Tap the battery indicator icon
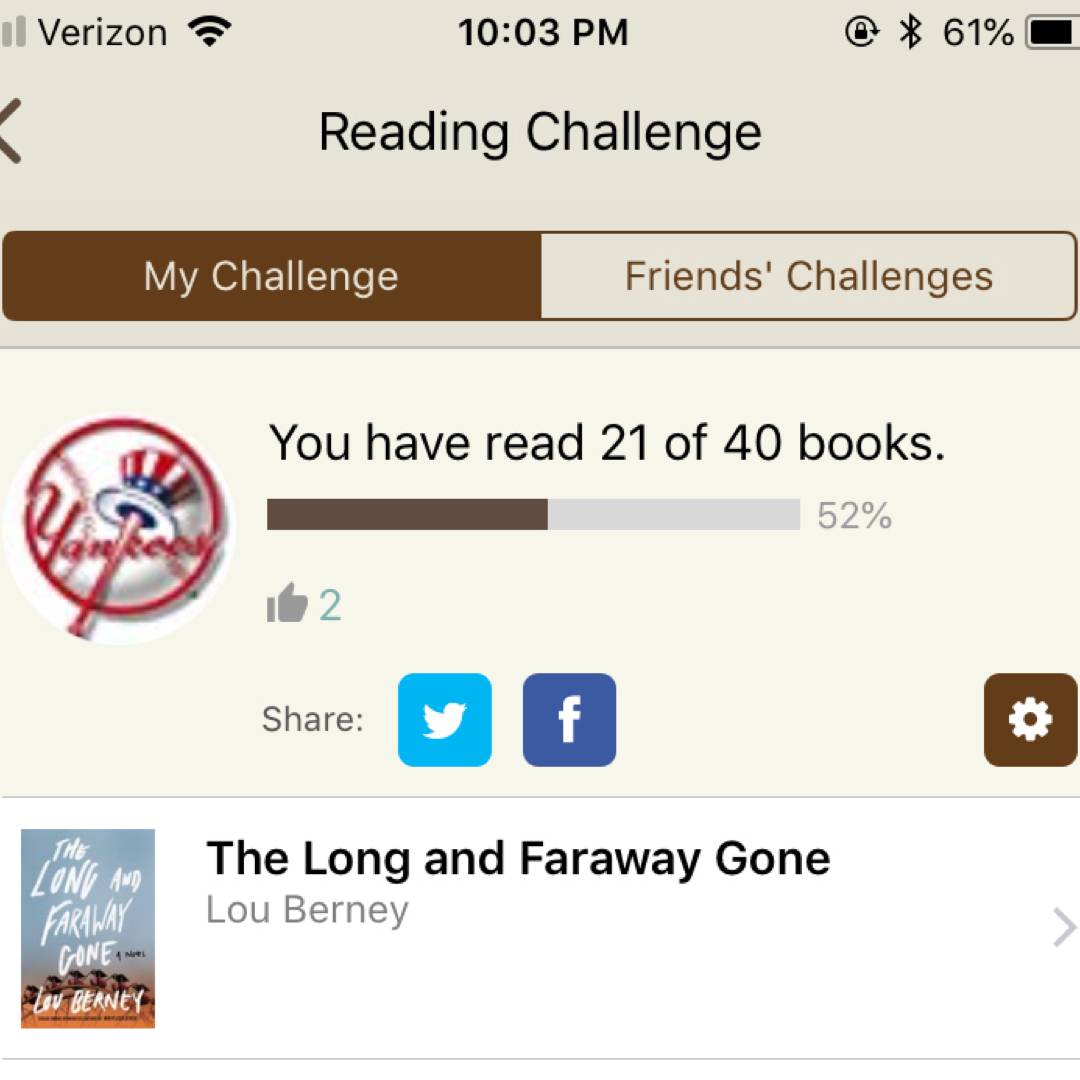1080x1080 pixels. (1050, 33)
